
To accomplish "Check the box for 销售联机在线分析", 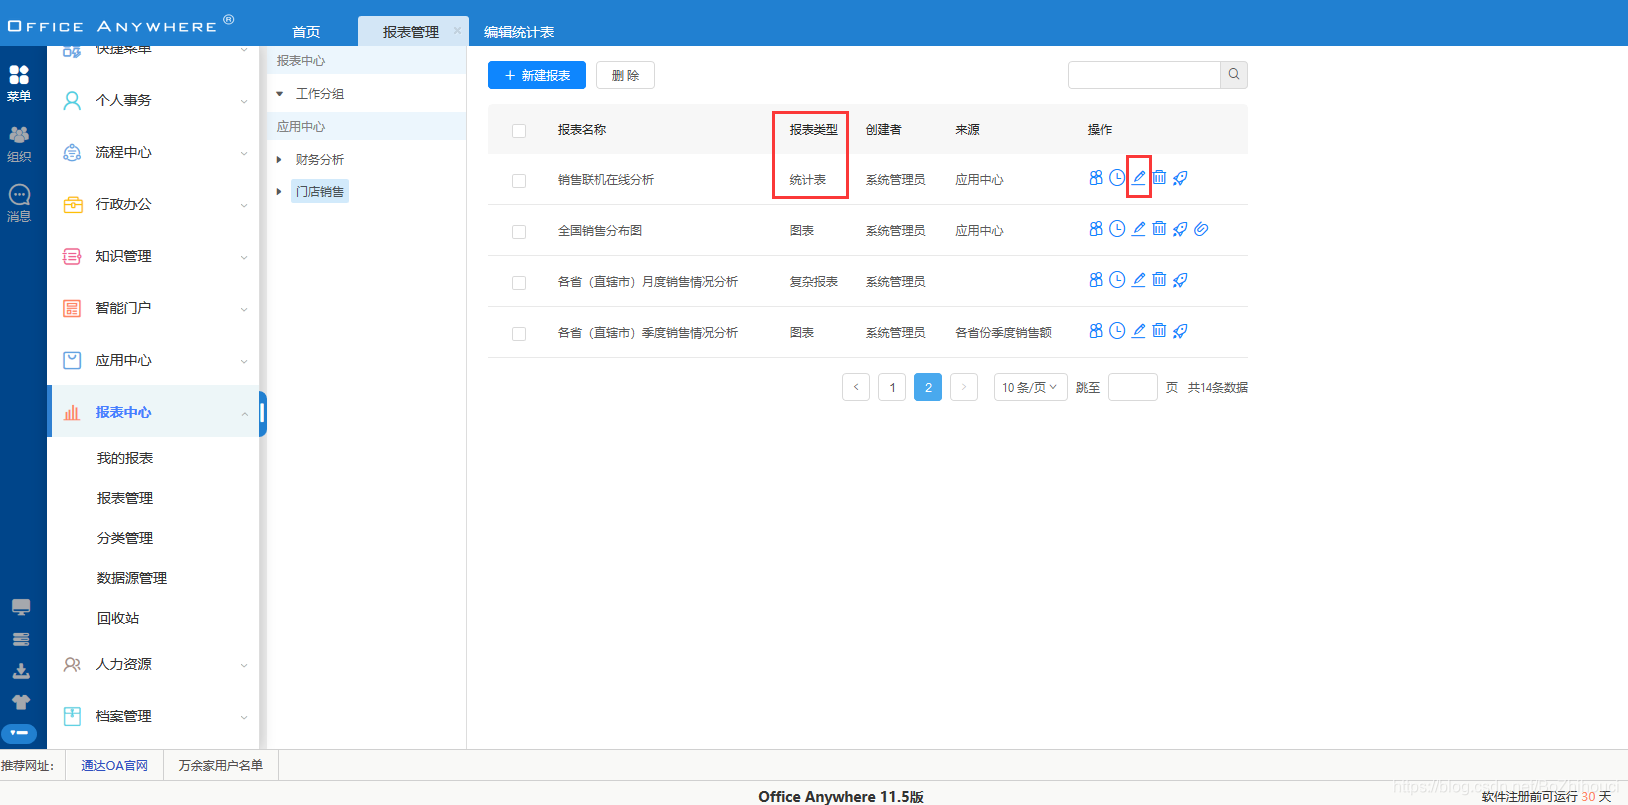I will [x=519, y=181].
